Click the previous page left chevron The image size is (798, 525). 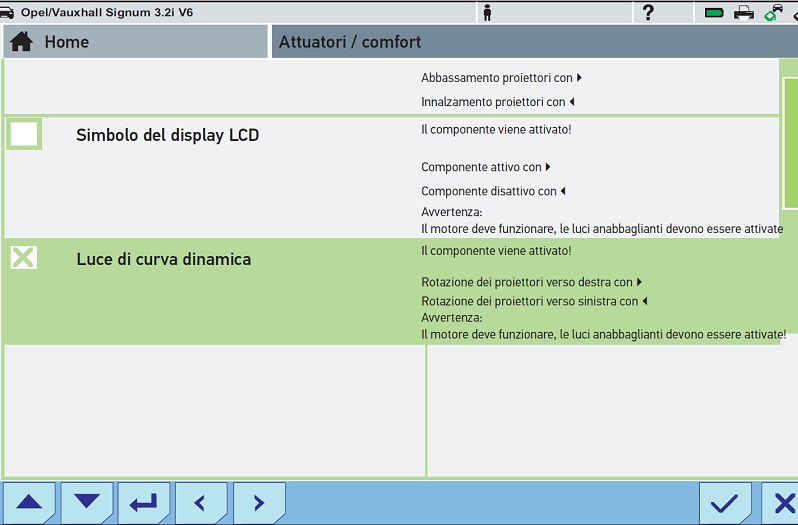pos(201,503)
